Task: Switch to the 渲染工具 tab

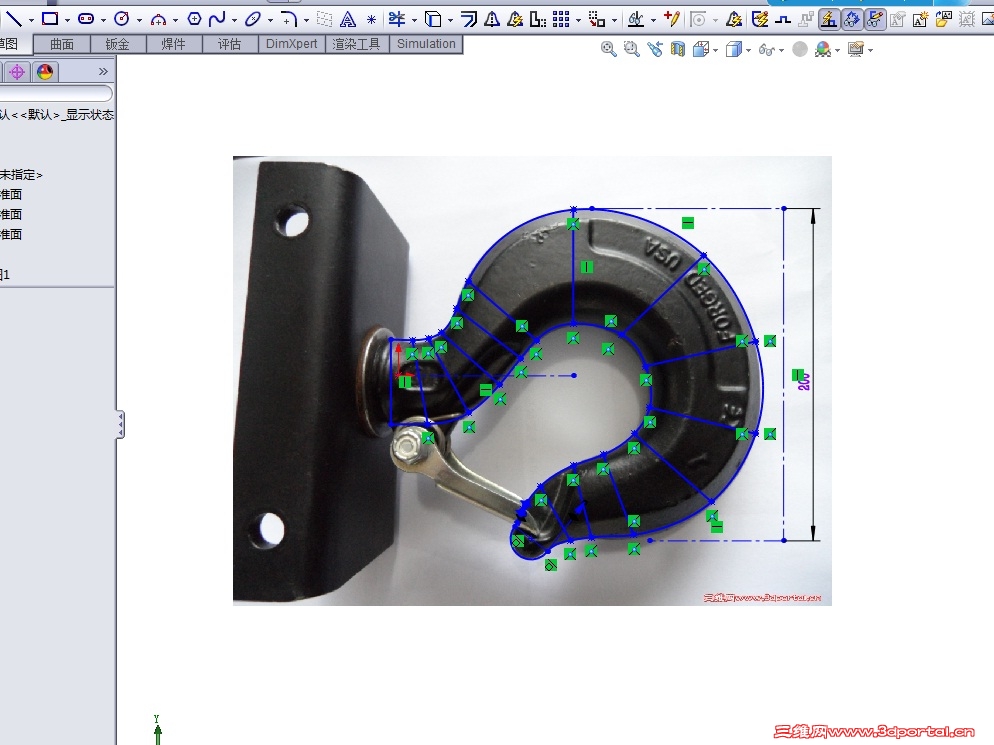Action: click(x=356, y=44)
